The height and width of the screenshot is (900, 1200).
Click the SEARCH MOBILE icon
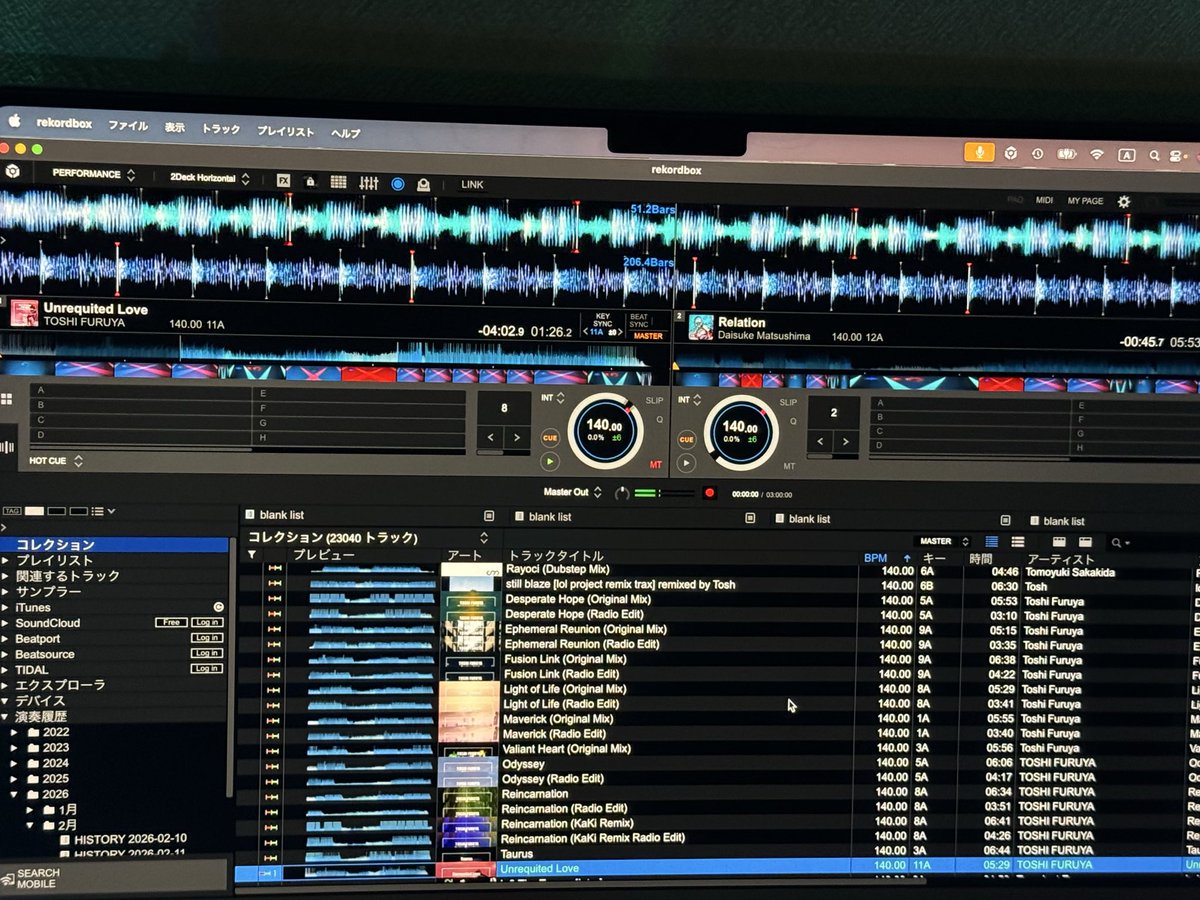tap(8, 879)
